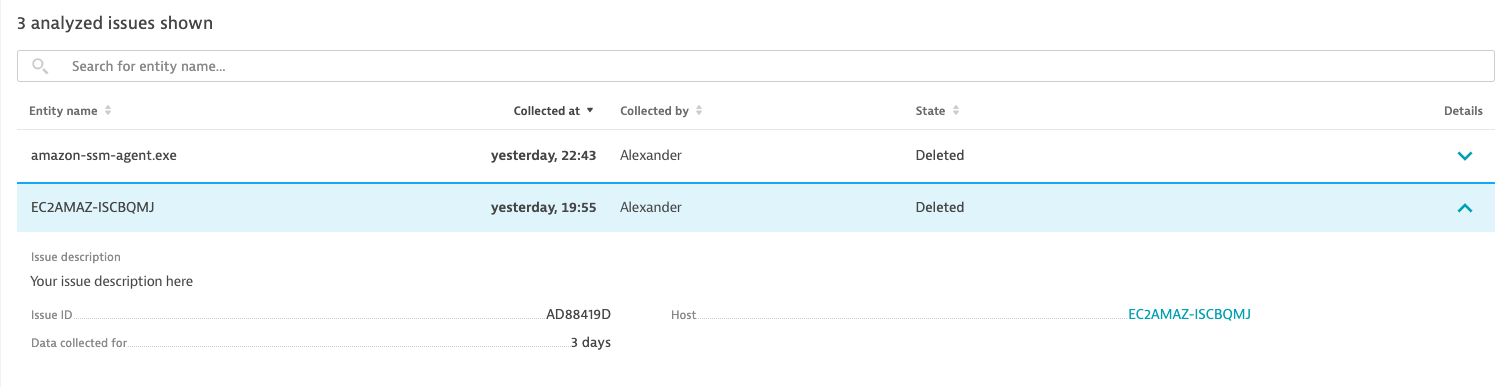Click the sort arrows beside Entity name
The image size is (1511, 387).
pos(108,111)
